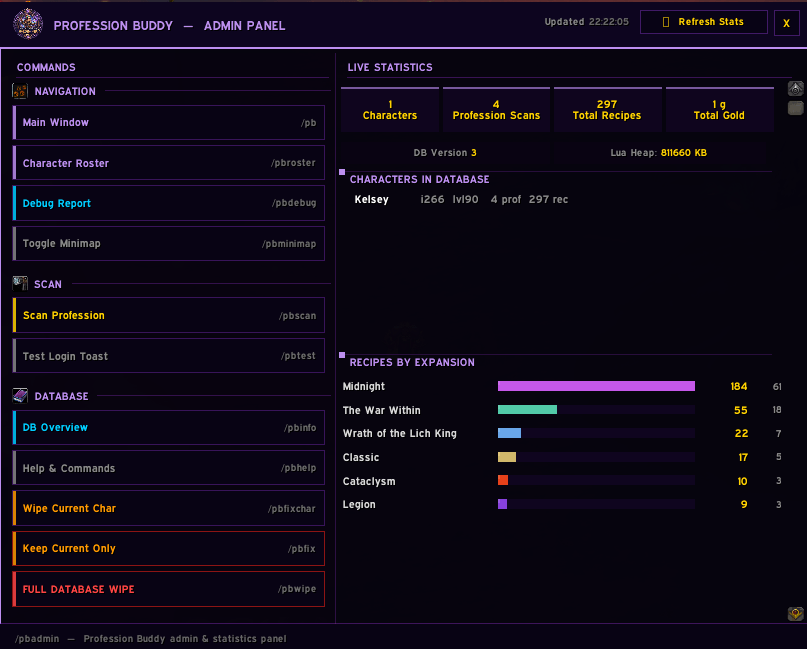Open DB Overview
The width and height of the screenshot is (807, 649).
click(169, 427)
